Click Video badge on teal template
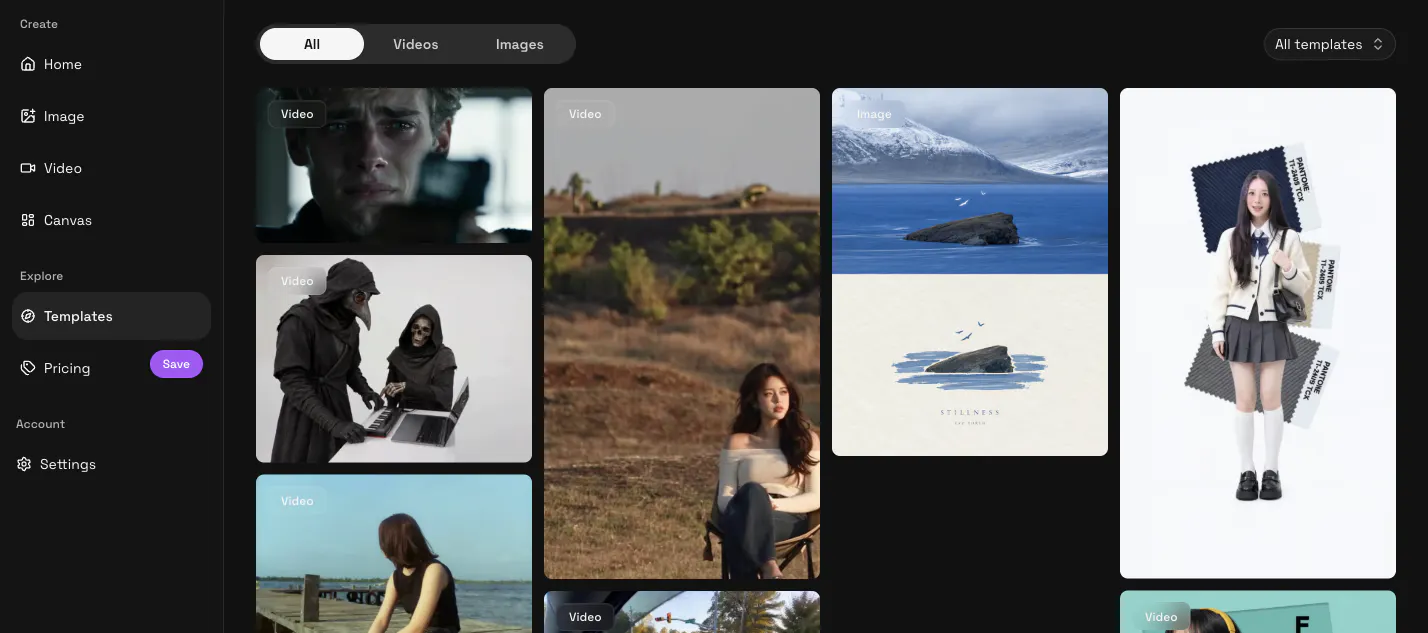The image size is (1428, 633). [x=1161, y=617]
